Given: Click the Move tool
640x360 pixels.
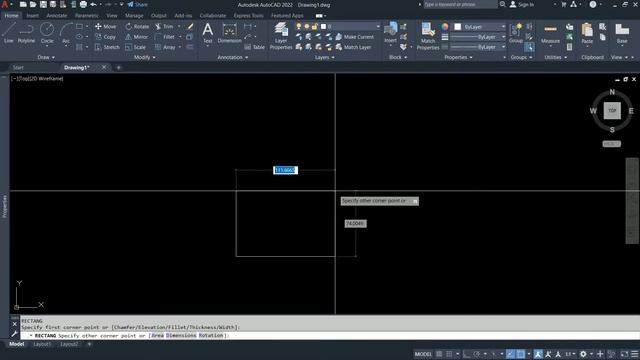Looking at the screenshot, I should (105, 27).
